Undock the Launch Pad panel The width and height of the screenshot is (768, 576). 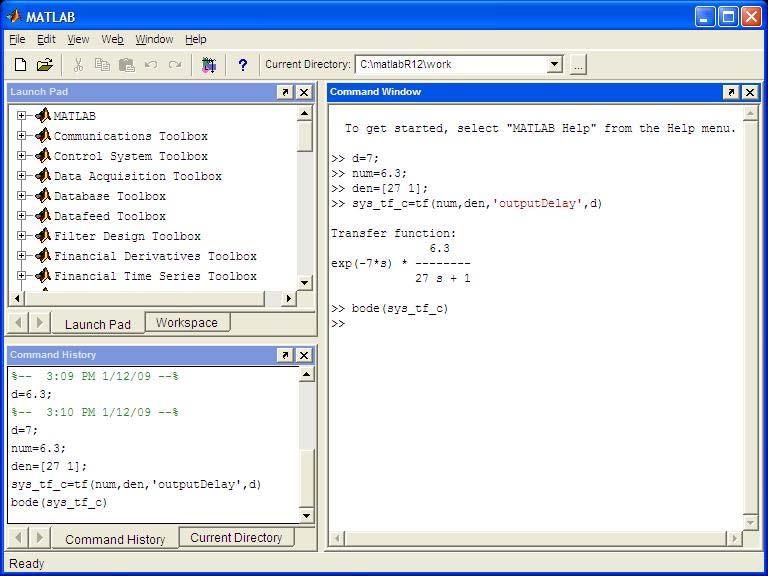[x=285, y=92]
